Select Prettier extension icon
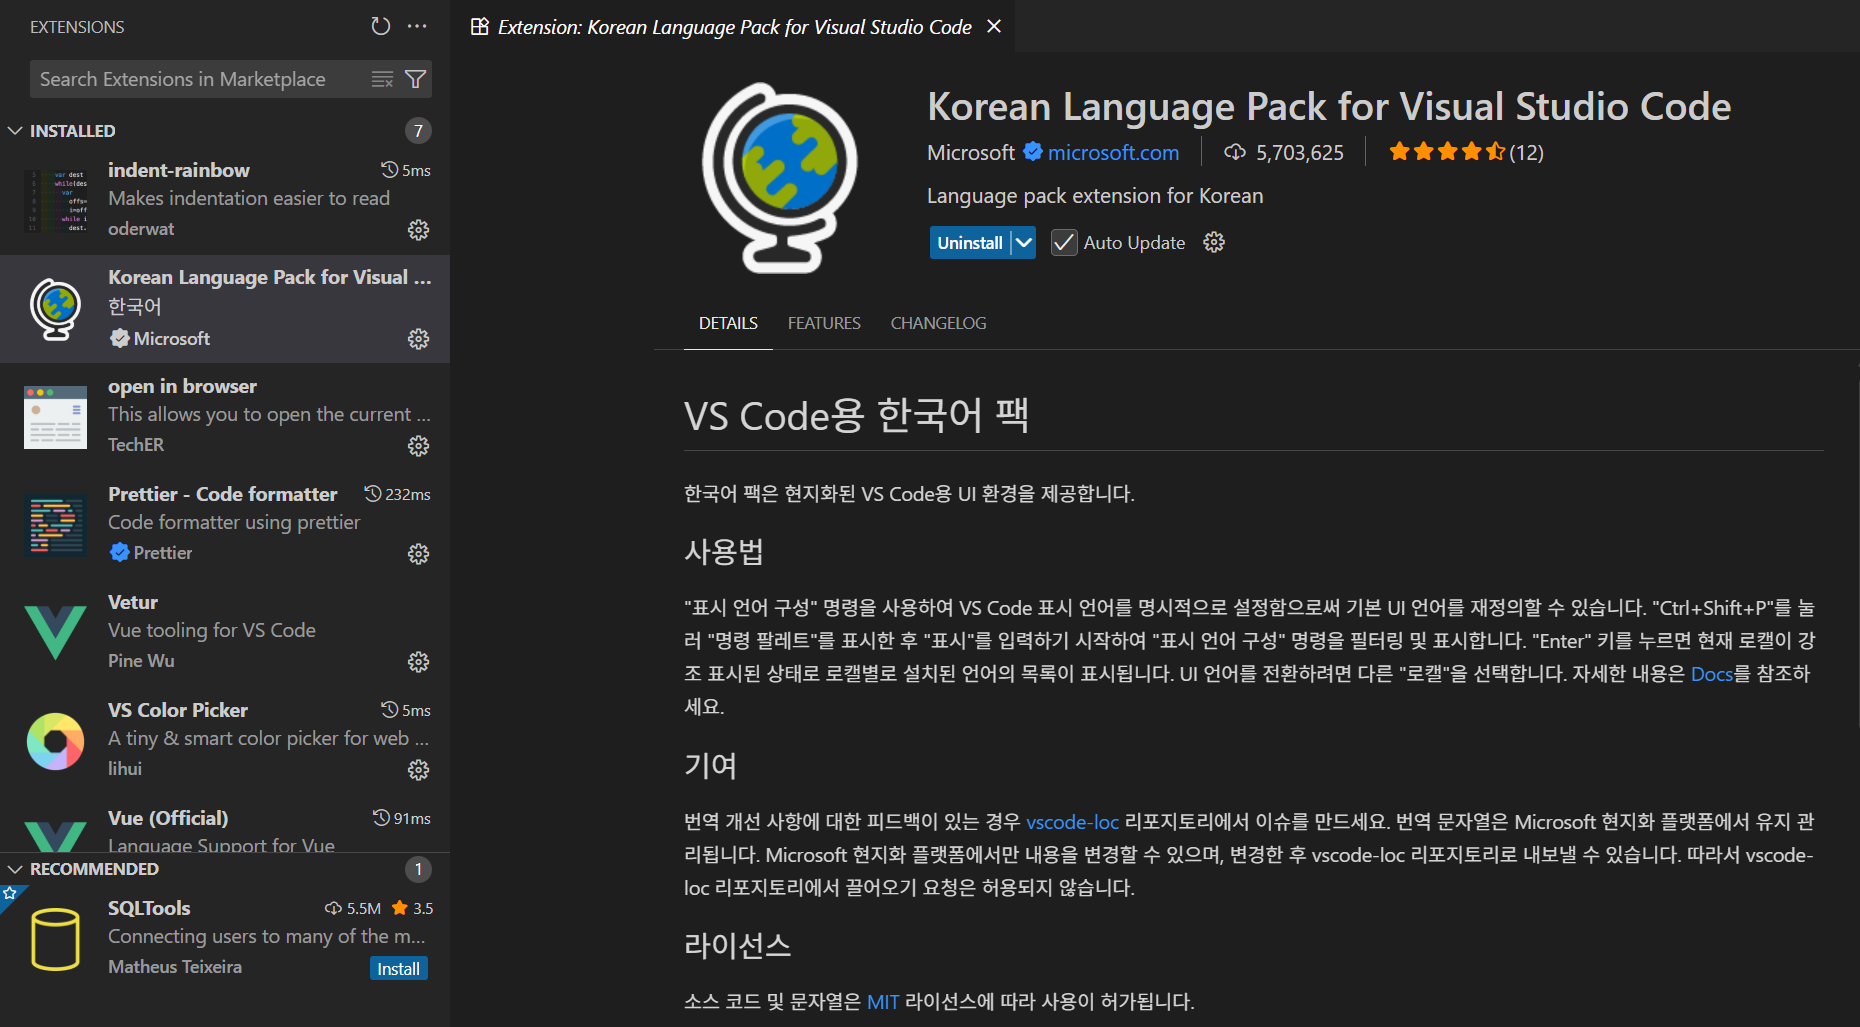The width and height of the screenshot is (1860, 1027). coord(56,525)
